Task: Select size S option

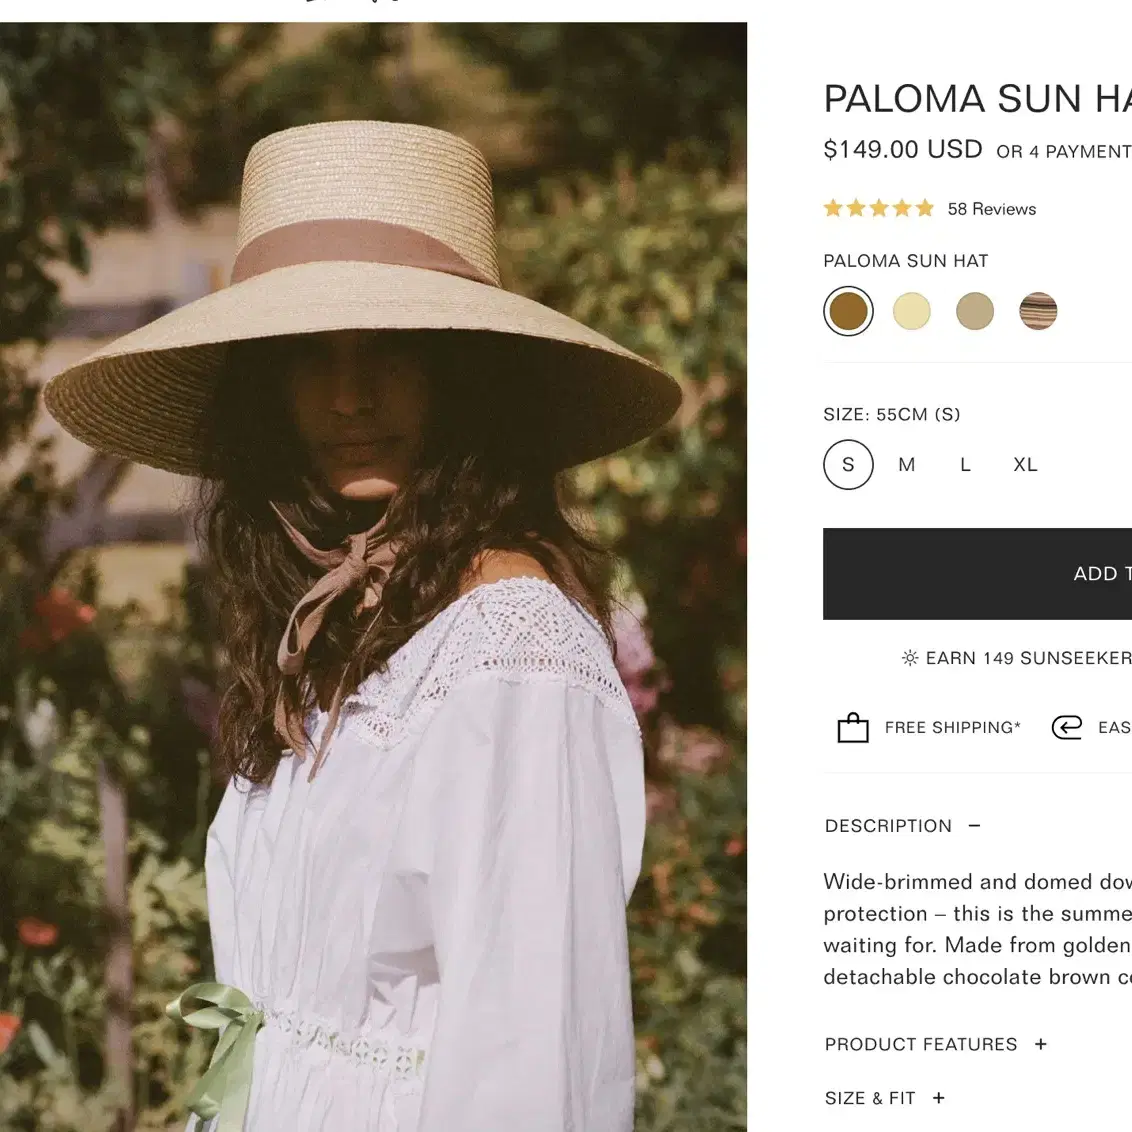Action: tap(848, 464)
